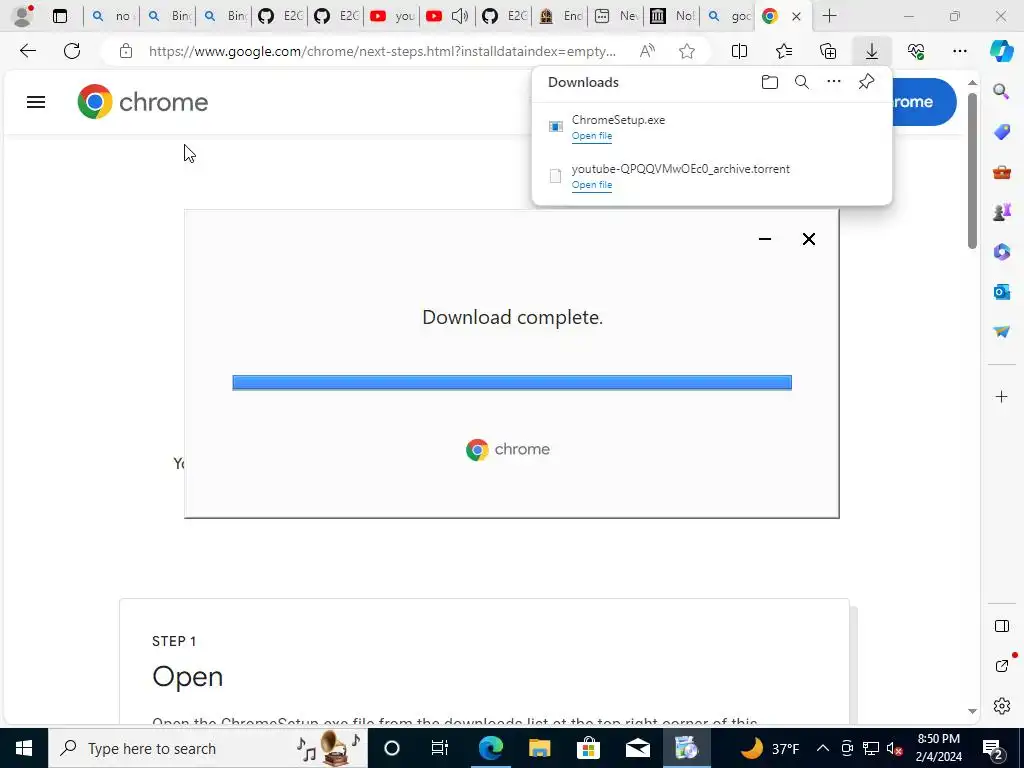Show hidden tray icons chevron
Viewport: 1024px width, 768px height.
823,748
